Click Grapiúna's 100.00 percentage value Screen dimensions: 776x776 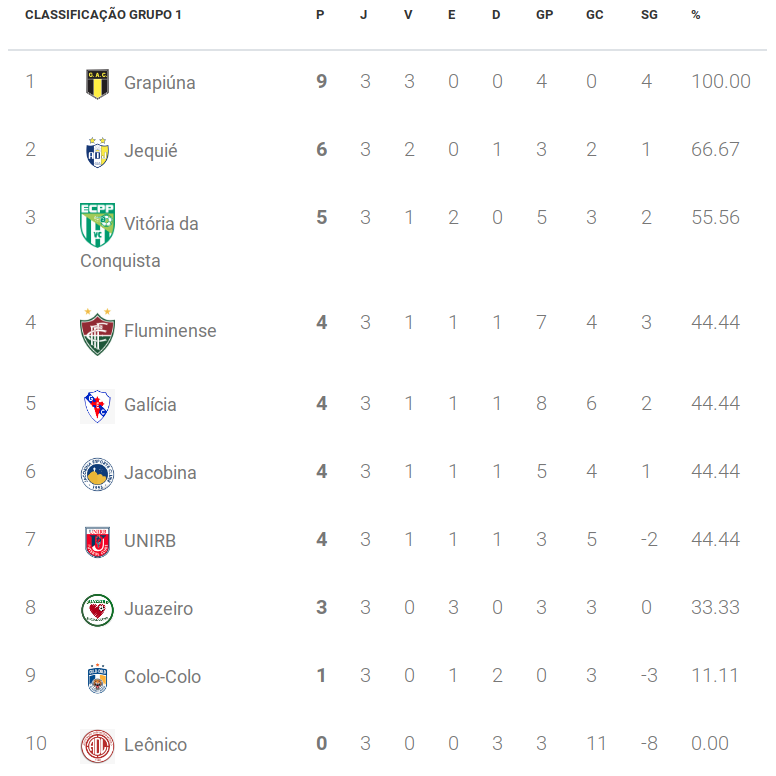pos(721,82)
